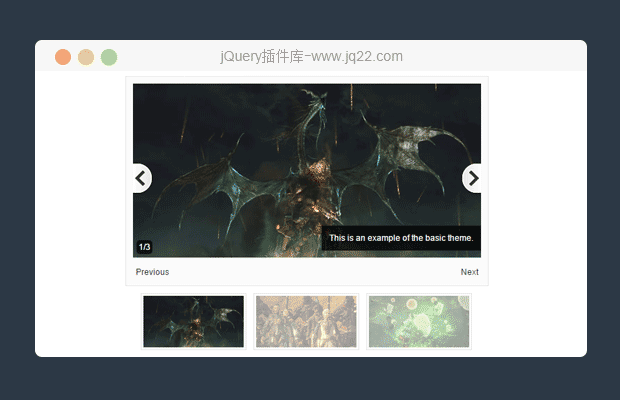Viewport: 620px width, 400px height.
Task: Click the 1/3 slide counter badge
Action: click(144, 247)
